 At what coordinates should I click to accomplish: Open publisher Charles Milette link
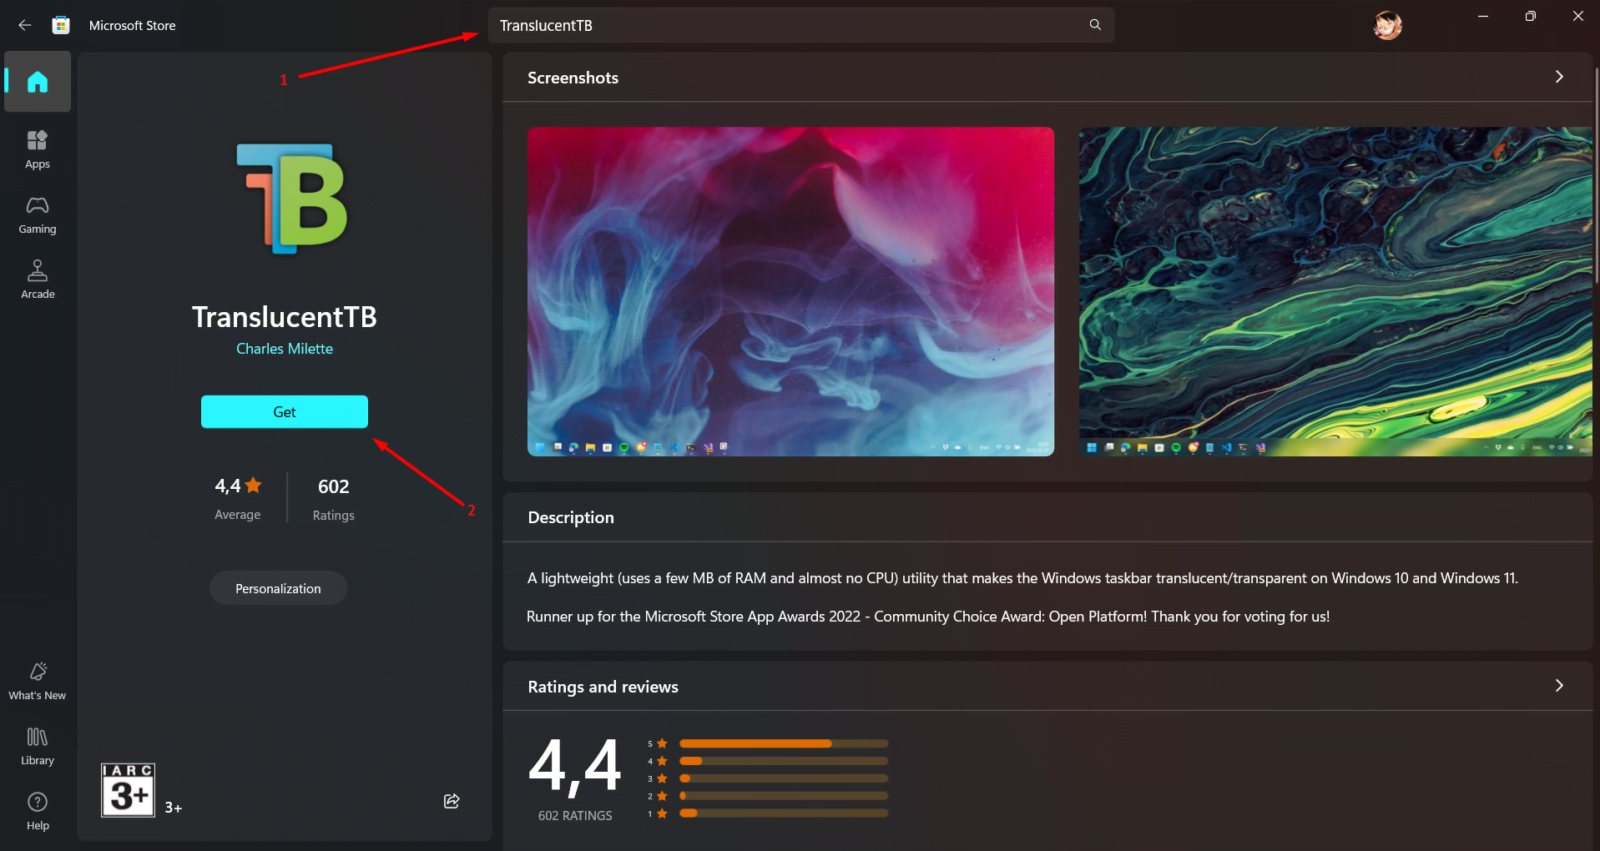(x=284, y=348)
